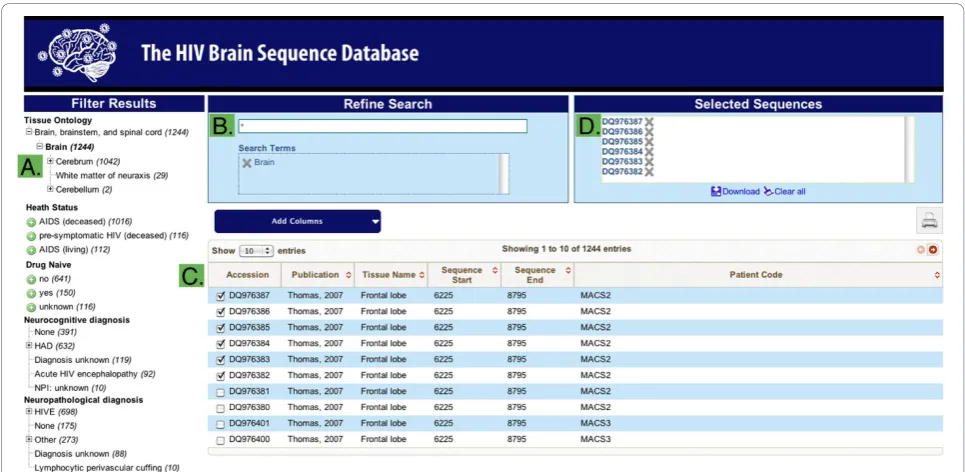The image size is (965, 472).
Task: Click the Download link
Action: click(x=735, y=191)
